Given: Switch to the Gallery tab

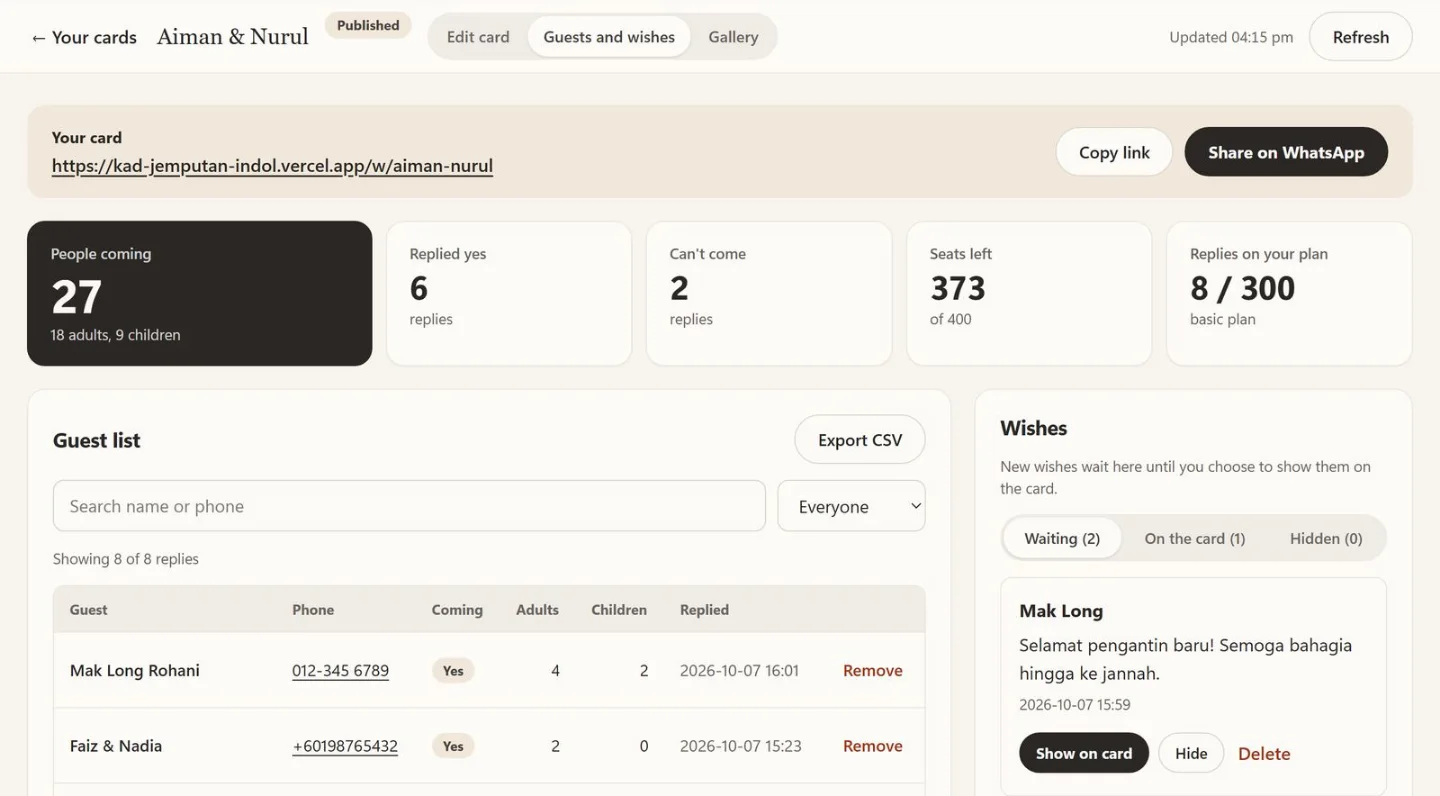Looking at the screenshot, I should pos(733,37).
